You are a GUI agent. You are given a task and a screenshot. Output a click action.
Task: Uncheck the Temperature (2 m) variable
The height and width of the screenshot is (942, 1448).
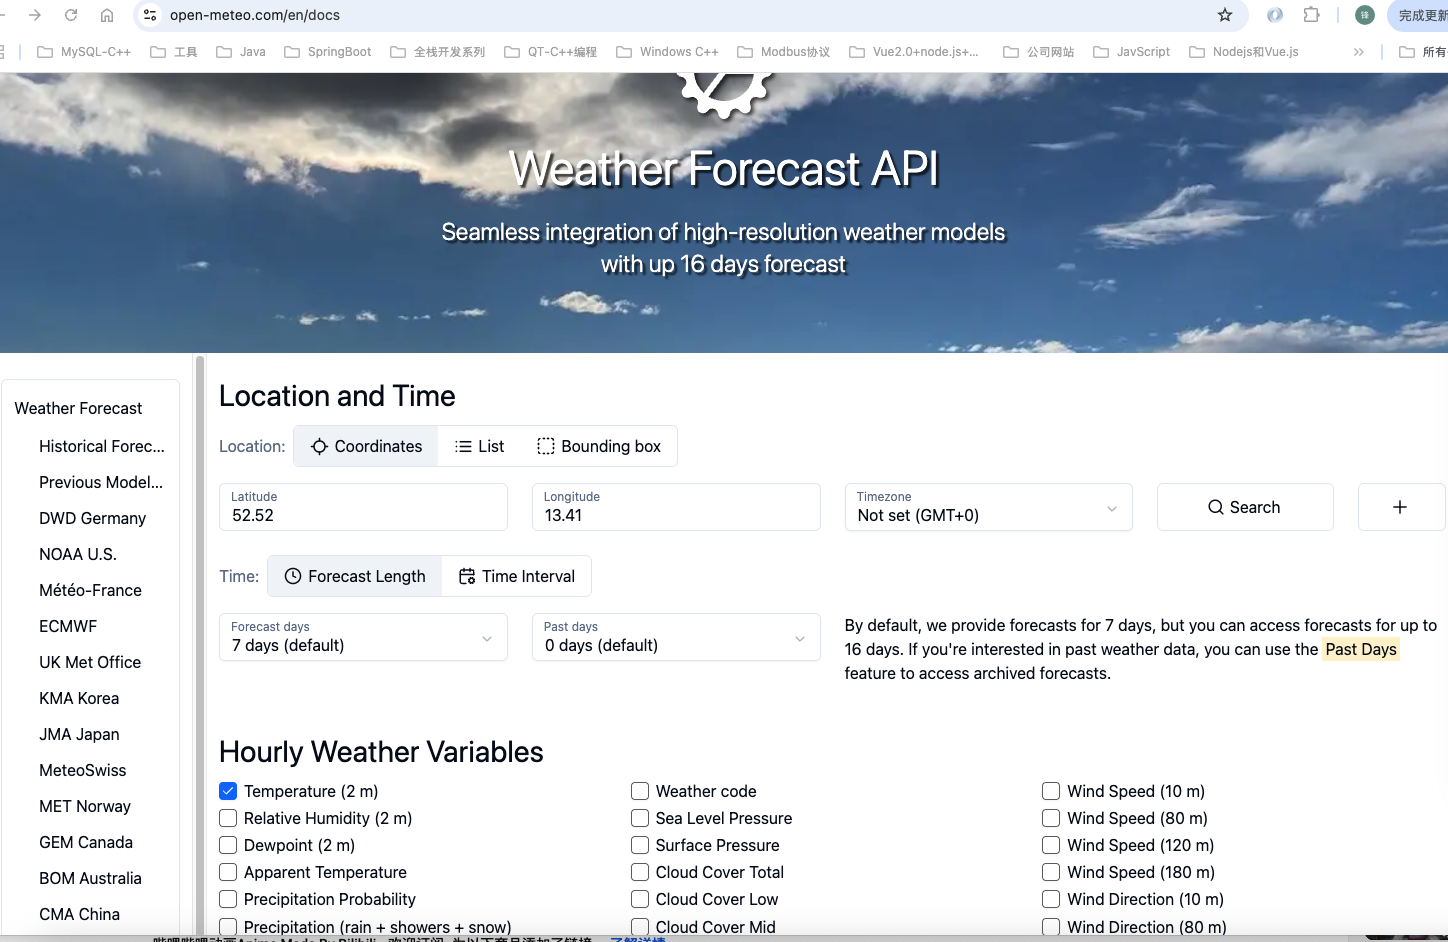(x=228, y=790)
